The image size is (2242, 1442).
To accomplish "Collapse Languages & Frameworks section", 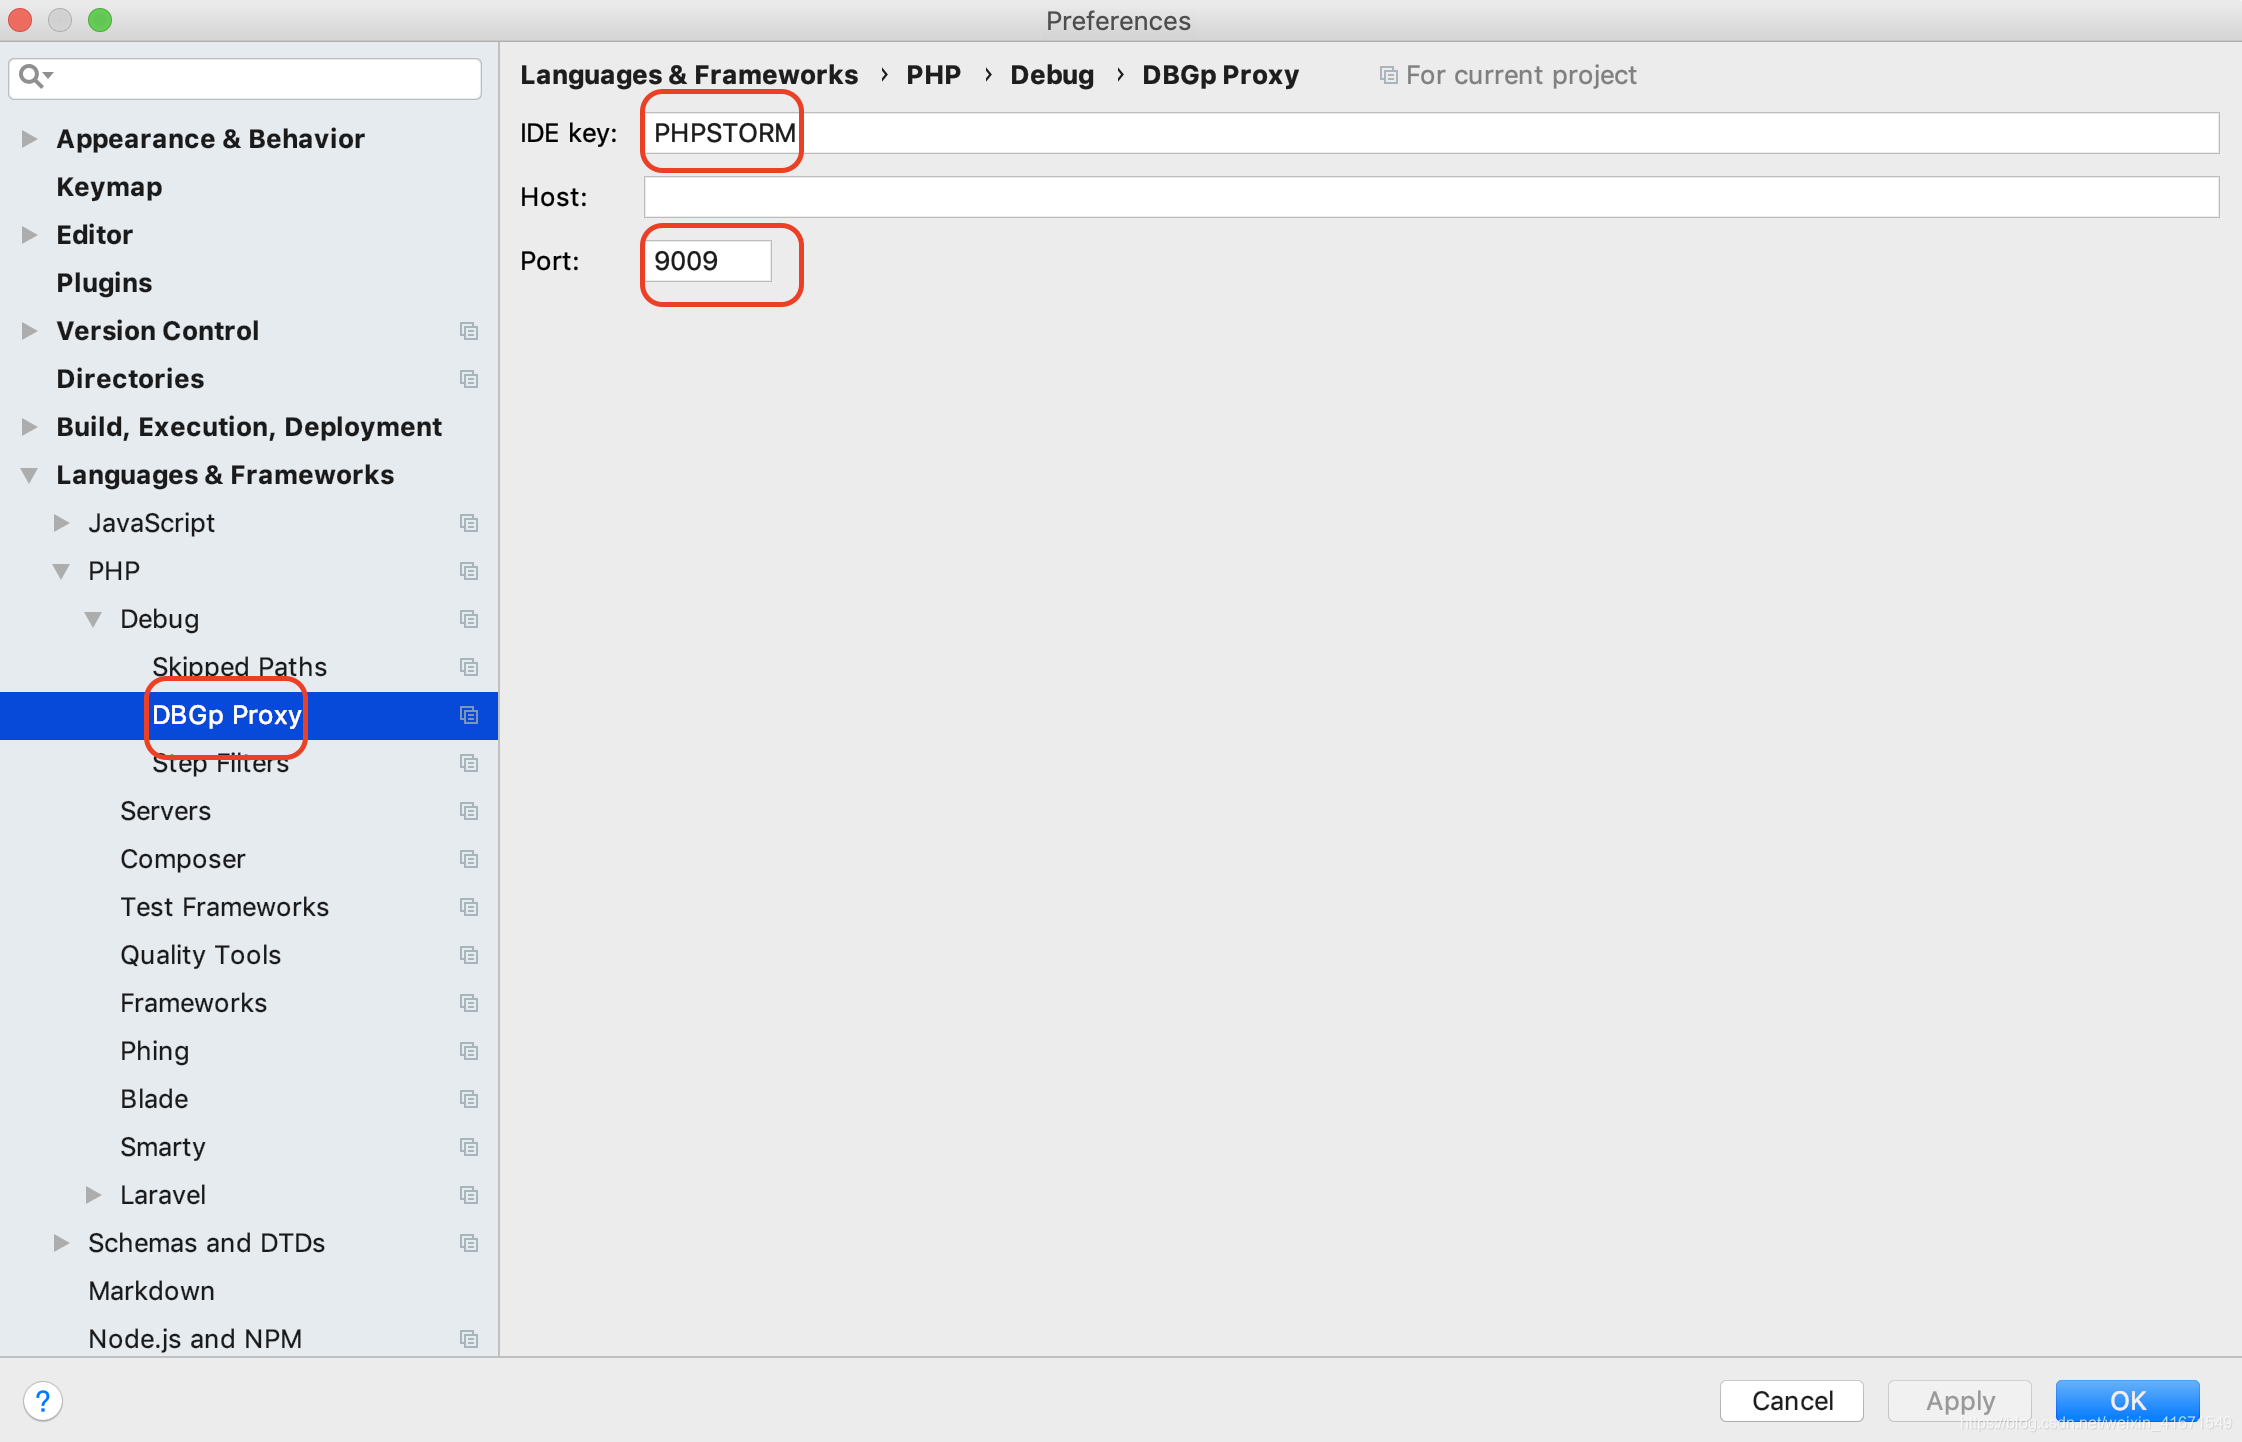I will (x=29, y=475).
